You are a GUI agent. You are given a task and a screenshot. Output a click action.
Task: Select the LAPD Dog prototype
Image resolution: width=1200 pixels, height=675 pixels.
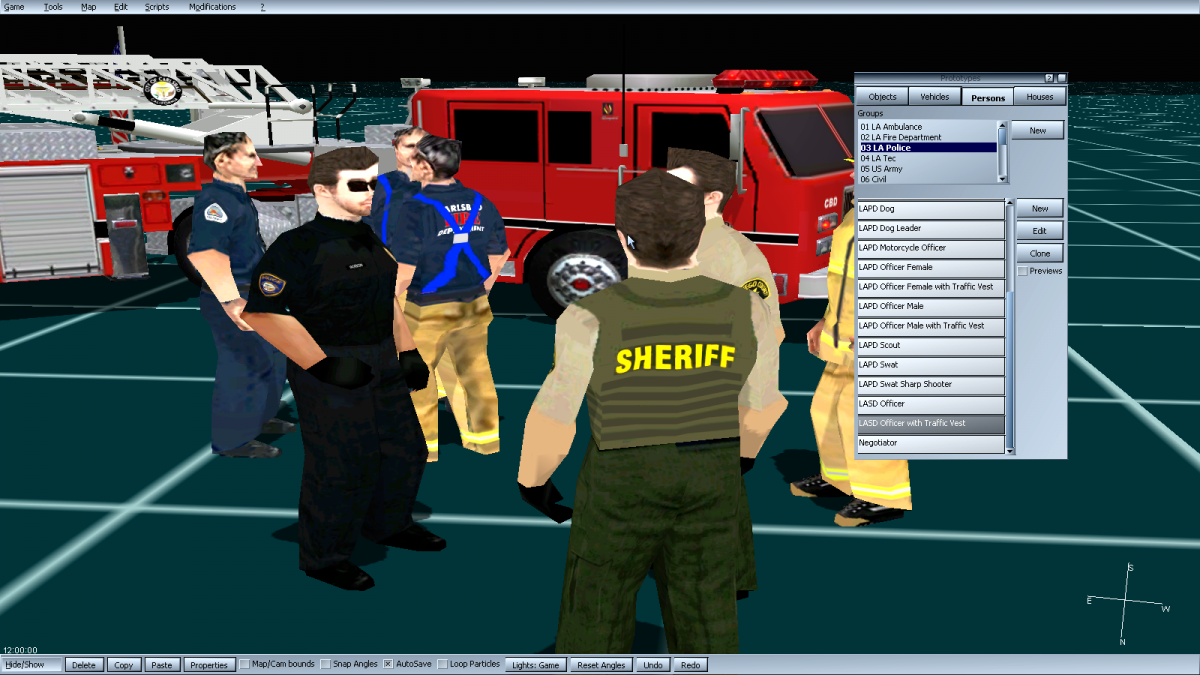pos(931,209)
